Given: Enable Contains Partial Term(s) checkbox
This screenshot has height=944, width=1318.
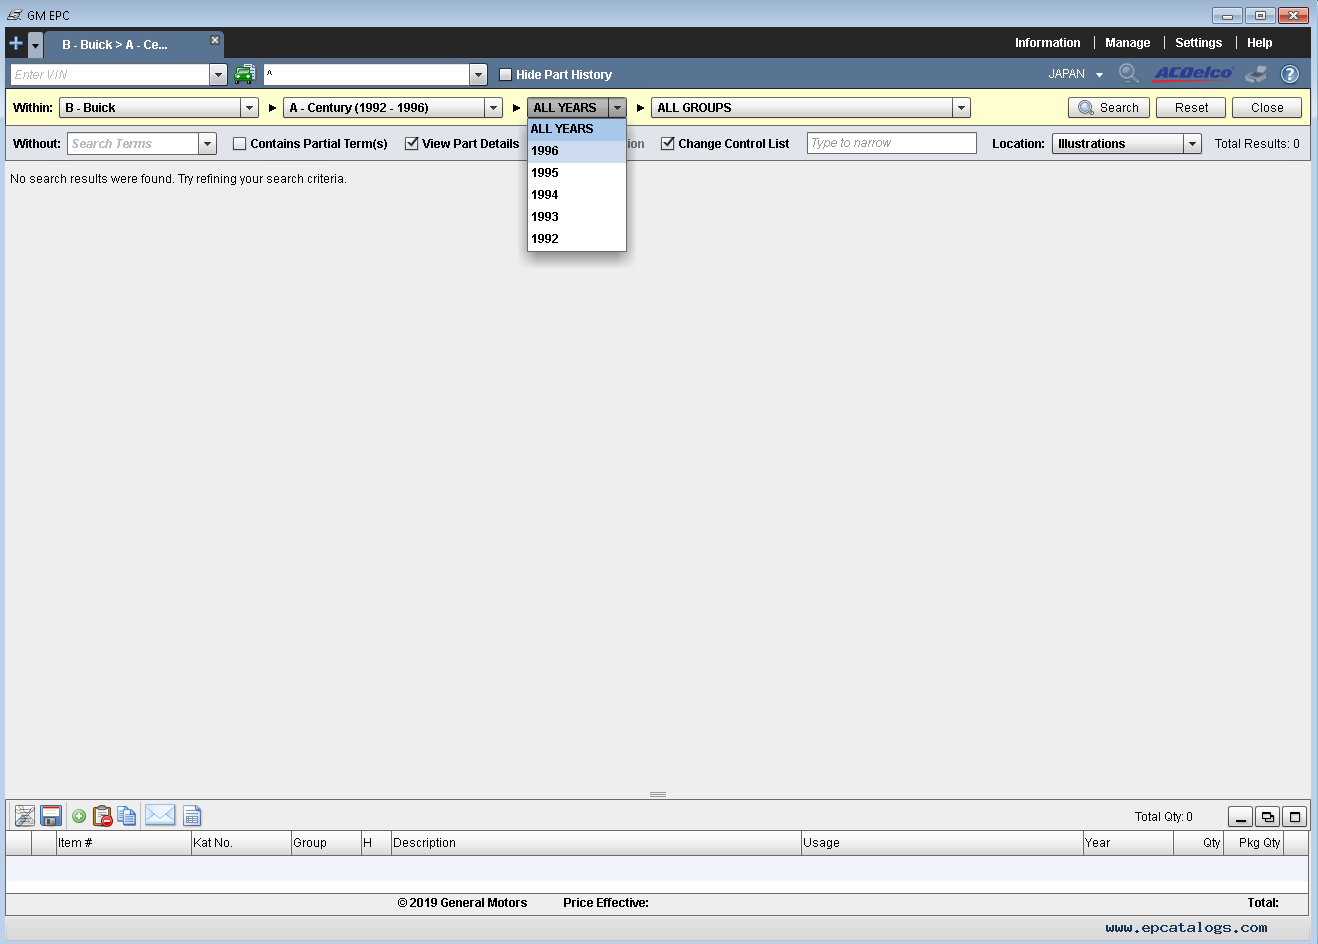Looking at the screenshot, I should (240, 144).
